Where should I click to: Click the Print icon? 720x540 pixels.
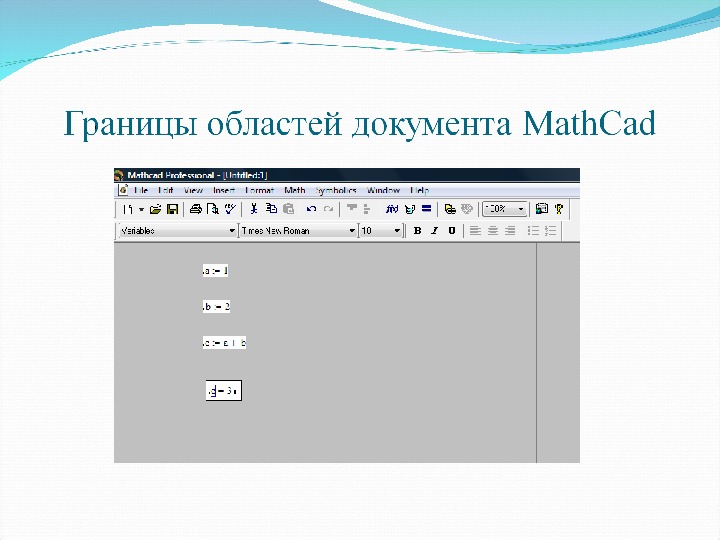196,209
